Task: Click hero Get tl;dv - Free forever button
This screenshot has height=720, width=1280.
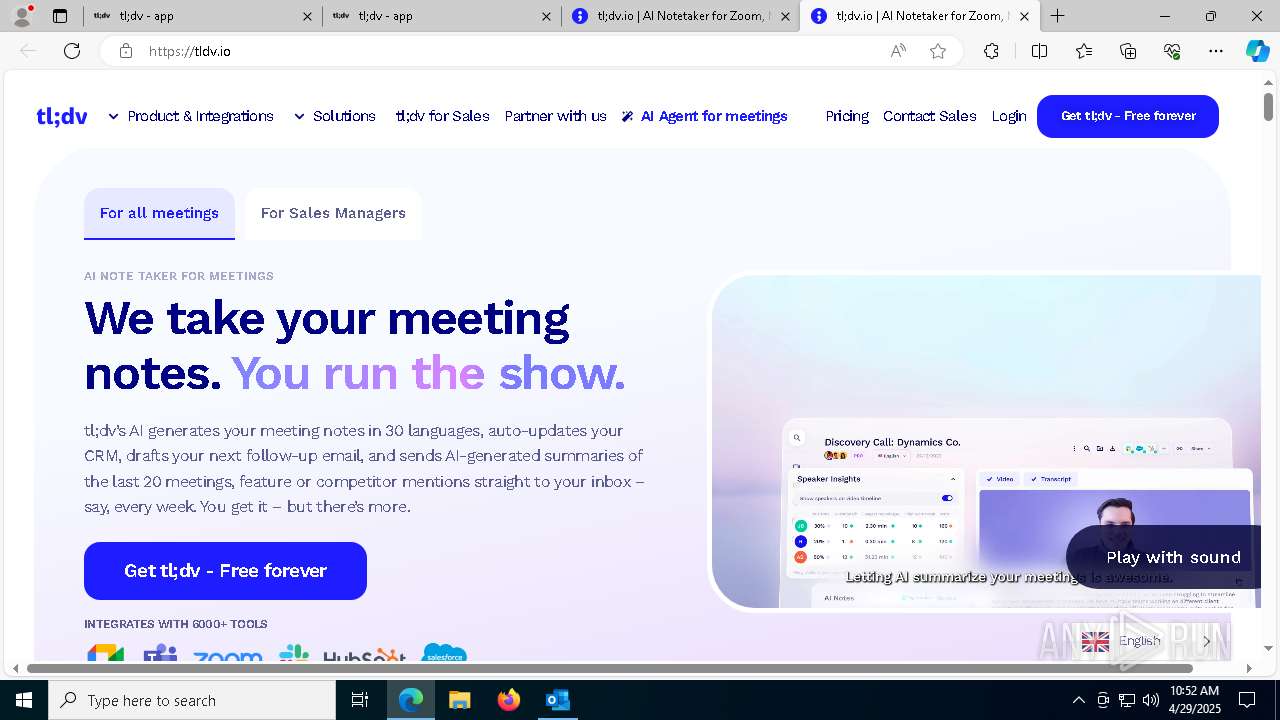Action: [x=225, y=571]
